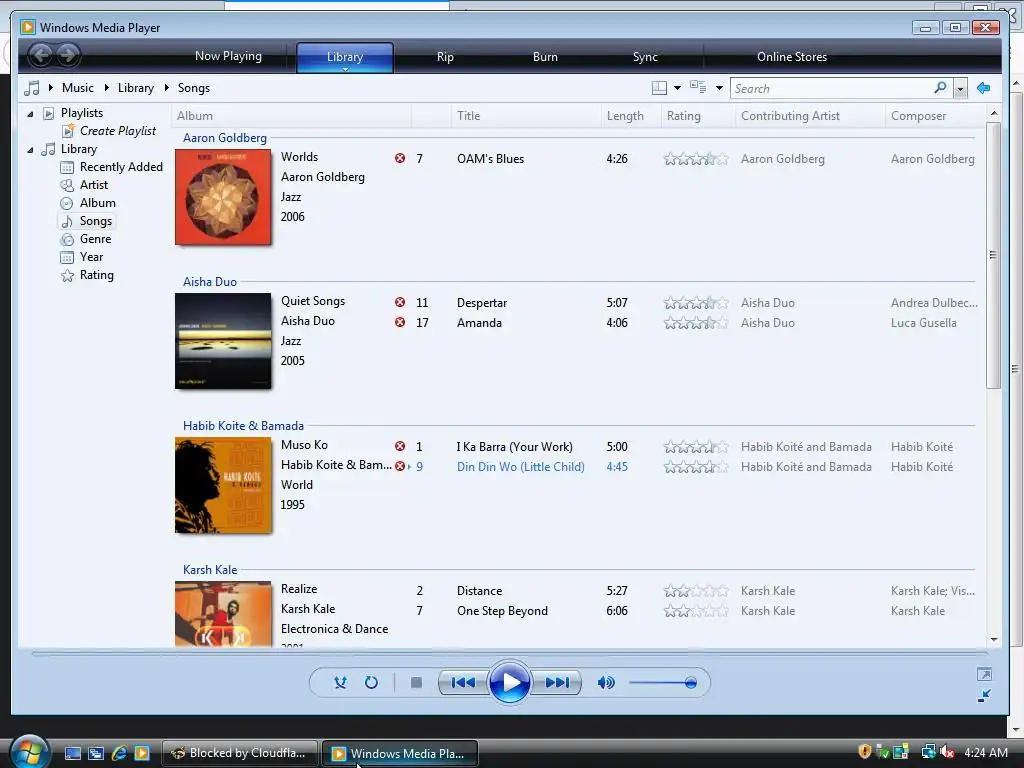Launch Internet Explorer from Quick Launch
Viewport: 1024px width, 768px height.
[119, 753]
